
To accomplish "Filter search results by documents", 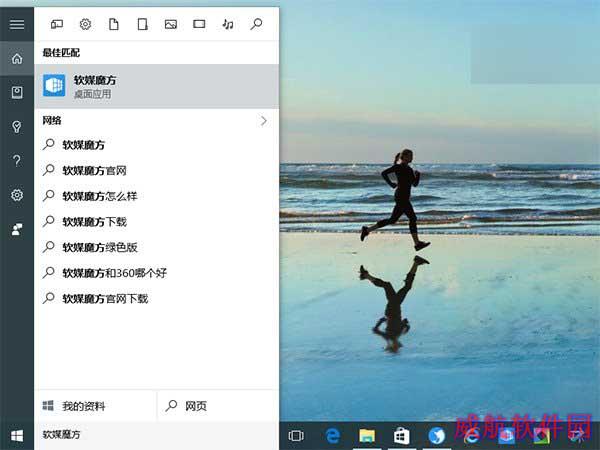I will [x=114, y=24].
